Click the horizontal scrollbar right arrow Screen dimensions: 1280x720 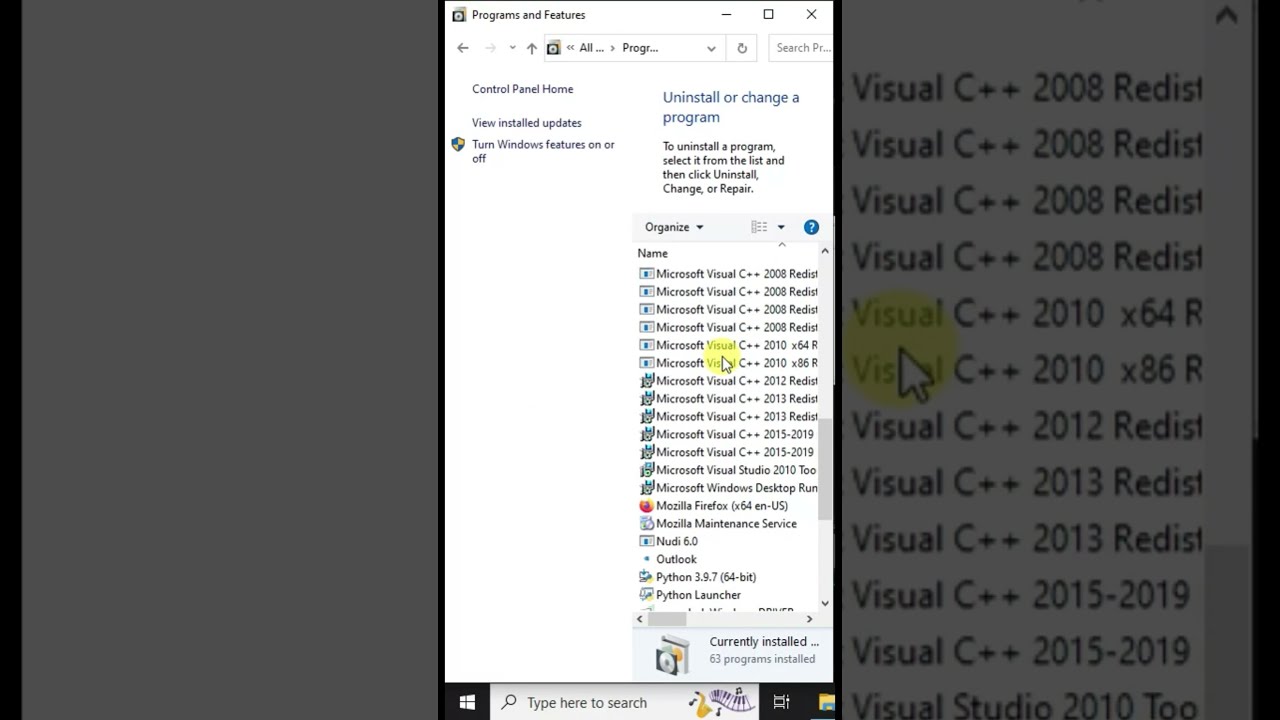point(810,619)
